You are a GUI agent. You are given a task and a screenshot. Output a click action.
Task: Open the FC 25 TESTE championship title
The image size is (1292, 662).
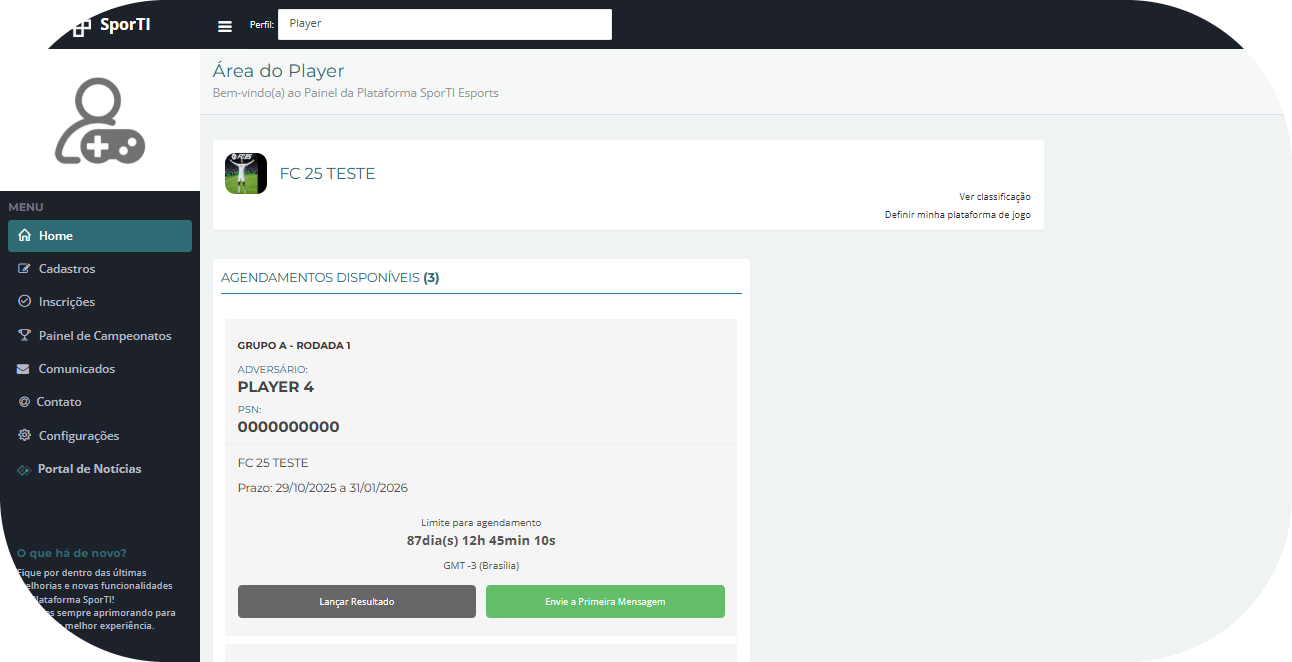[x=327, y=174]
